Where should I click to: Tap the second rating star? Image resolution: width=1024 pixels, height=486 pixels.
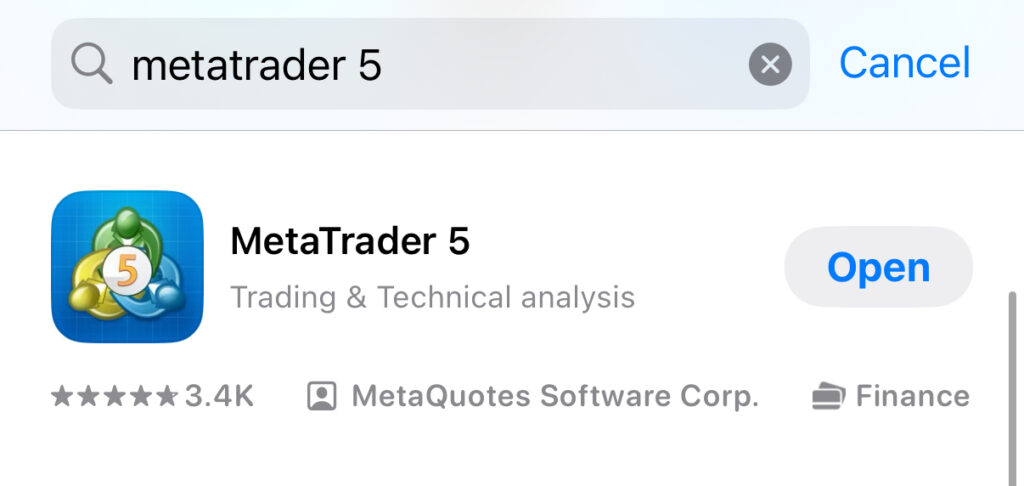[x=89, y=397]
